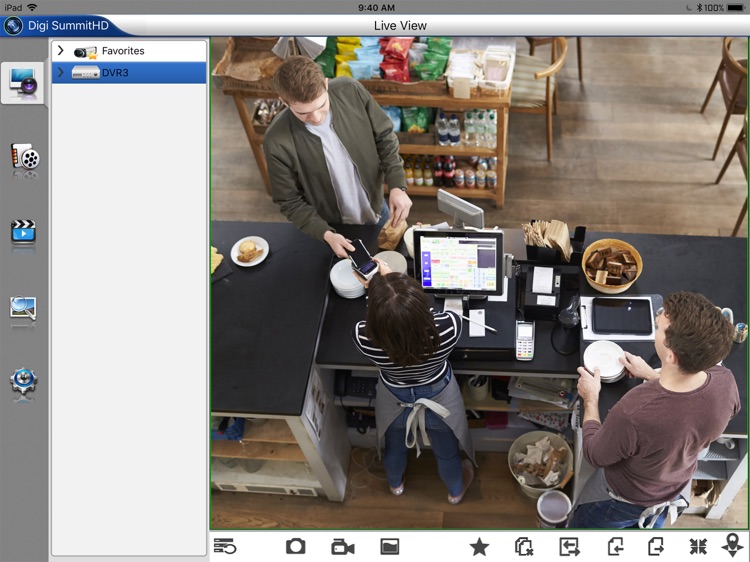Click the list-return icon at toolbar's left end
The image size is (750, 562).
(x=225, y=546)
